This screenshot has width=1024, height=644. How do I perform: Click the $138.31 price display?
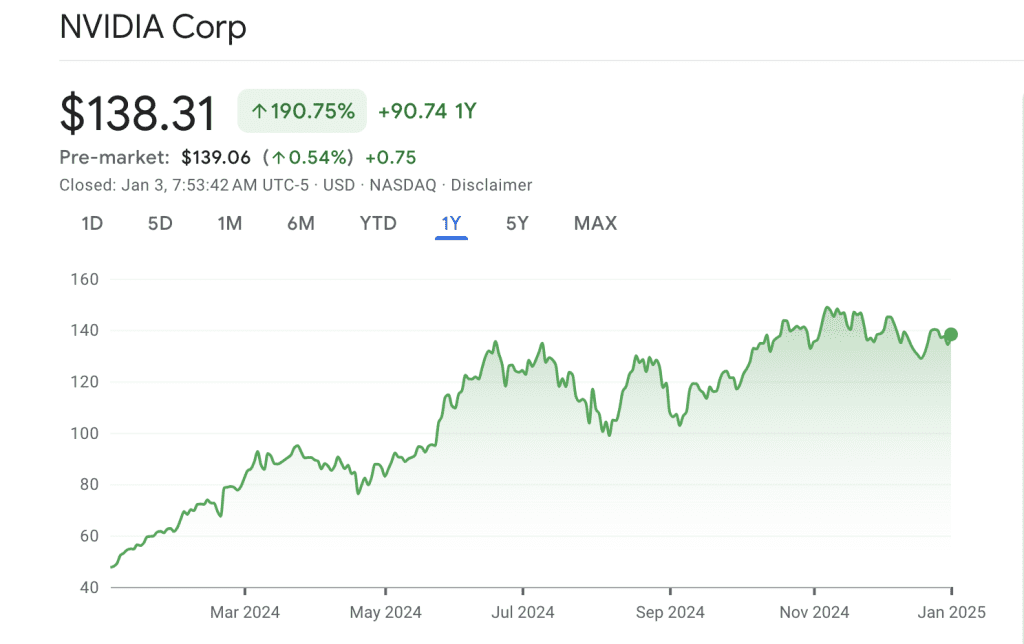(x=138, y=112)
